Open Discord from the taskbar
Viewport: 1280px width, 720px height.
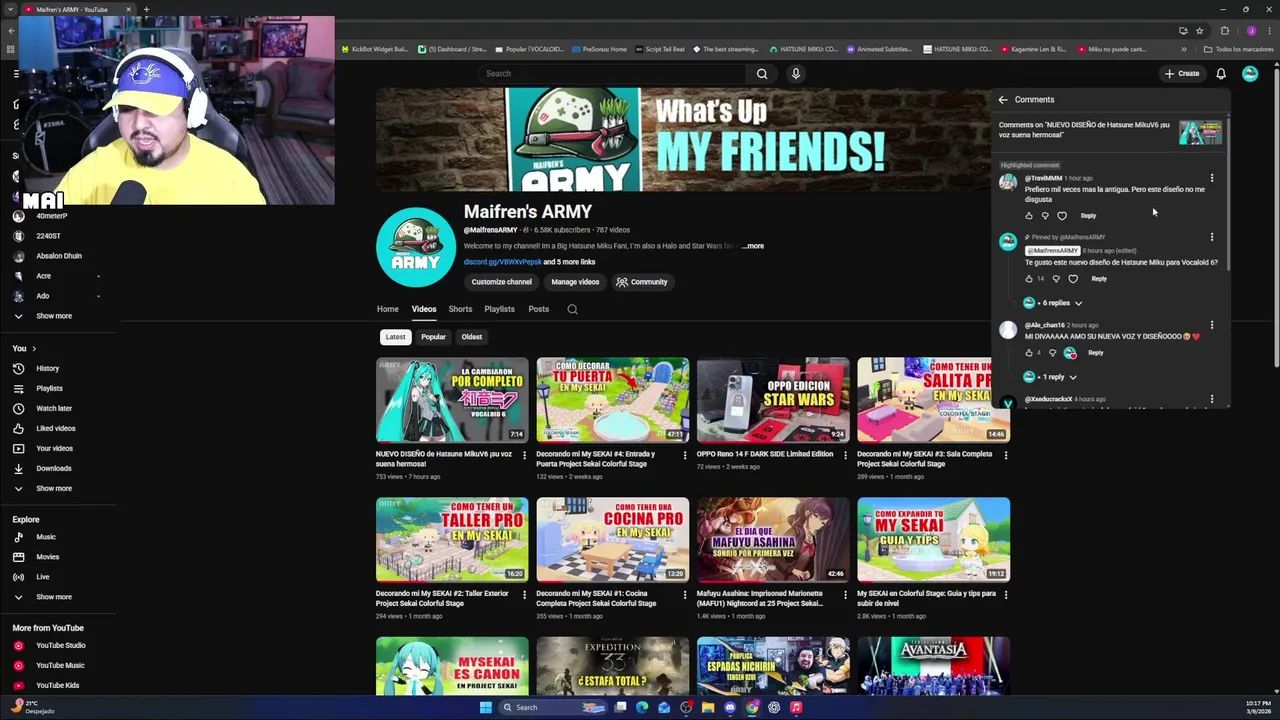coord(730,707)
